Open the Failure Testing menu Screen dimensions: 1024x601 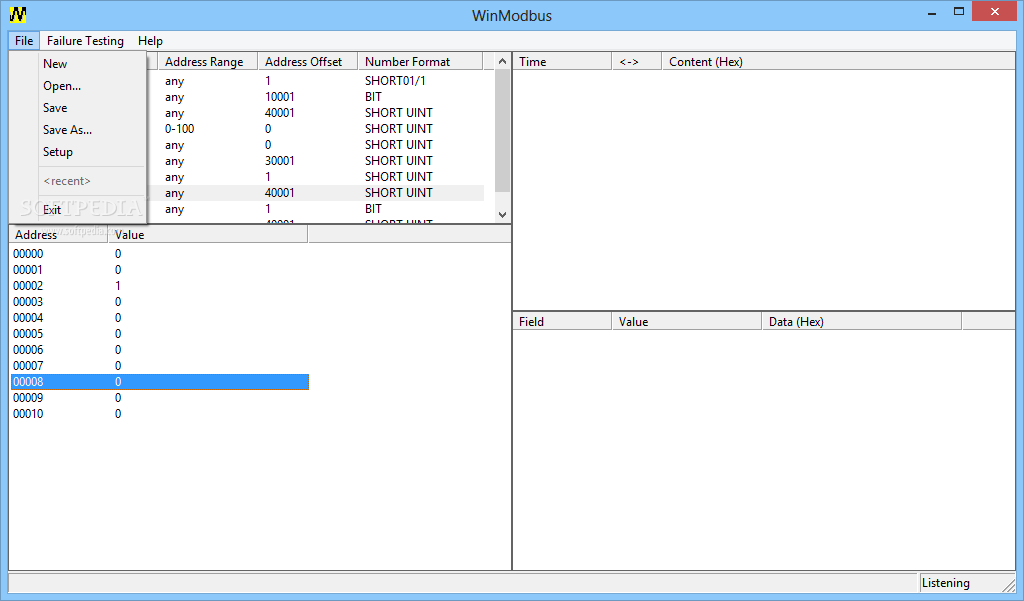pyautogui.click(x=85, y=41)
